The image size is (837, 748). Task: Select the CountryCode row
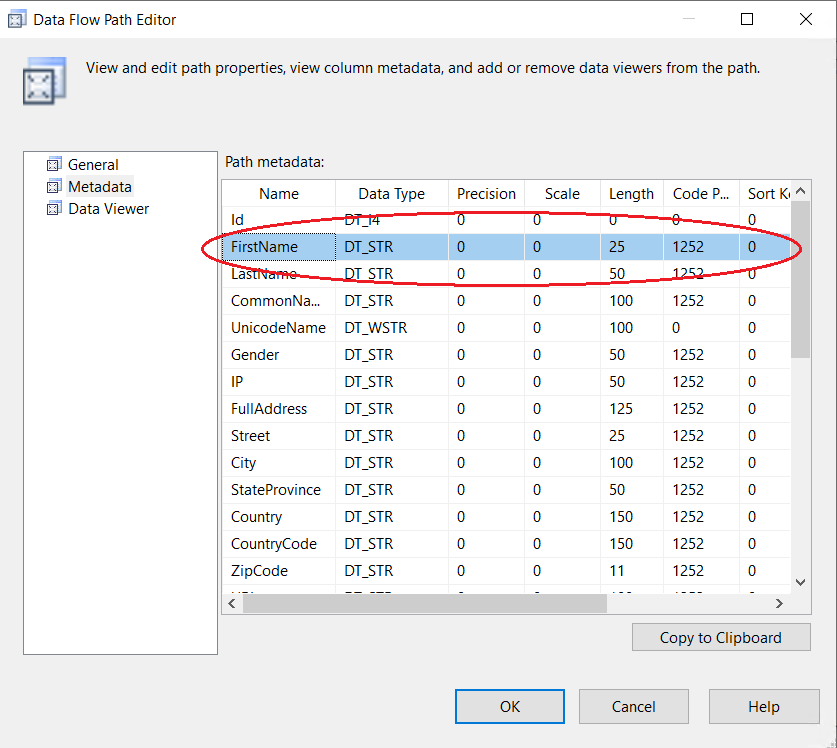(273, 544)
